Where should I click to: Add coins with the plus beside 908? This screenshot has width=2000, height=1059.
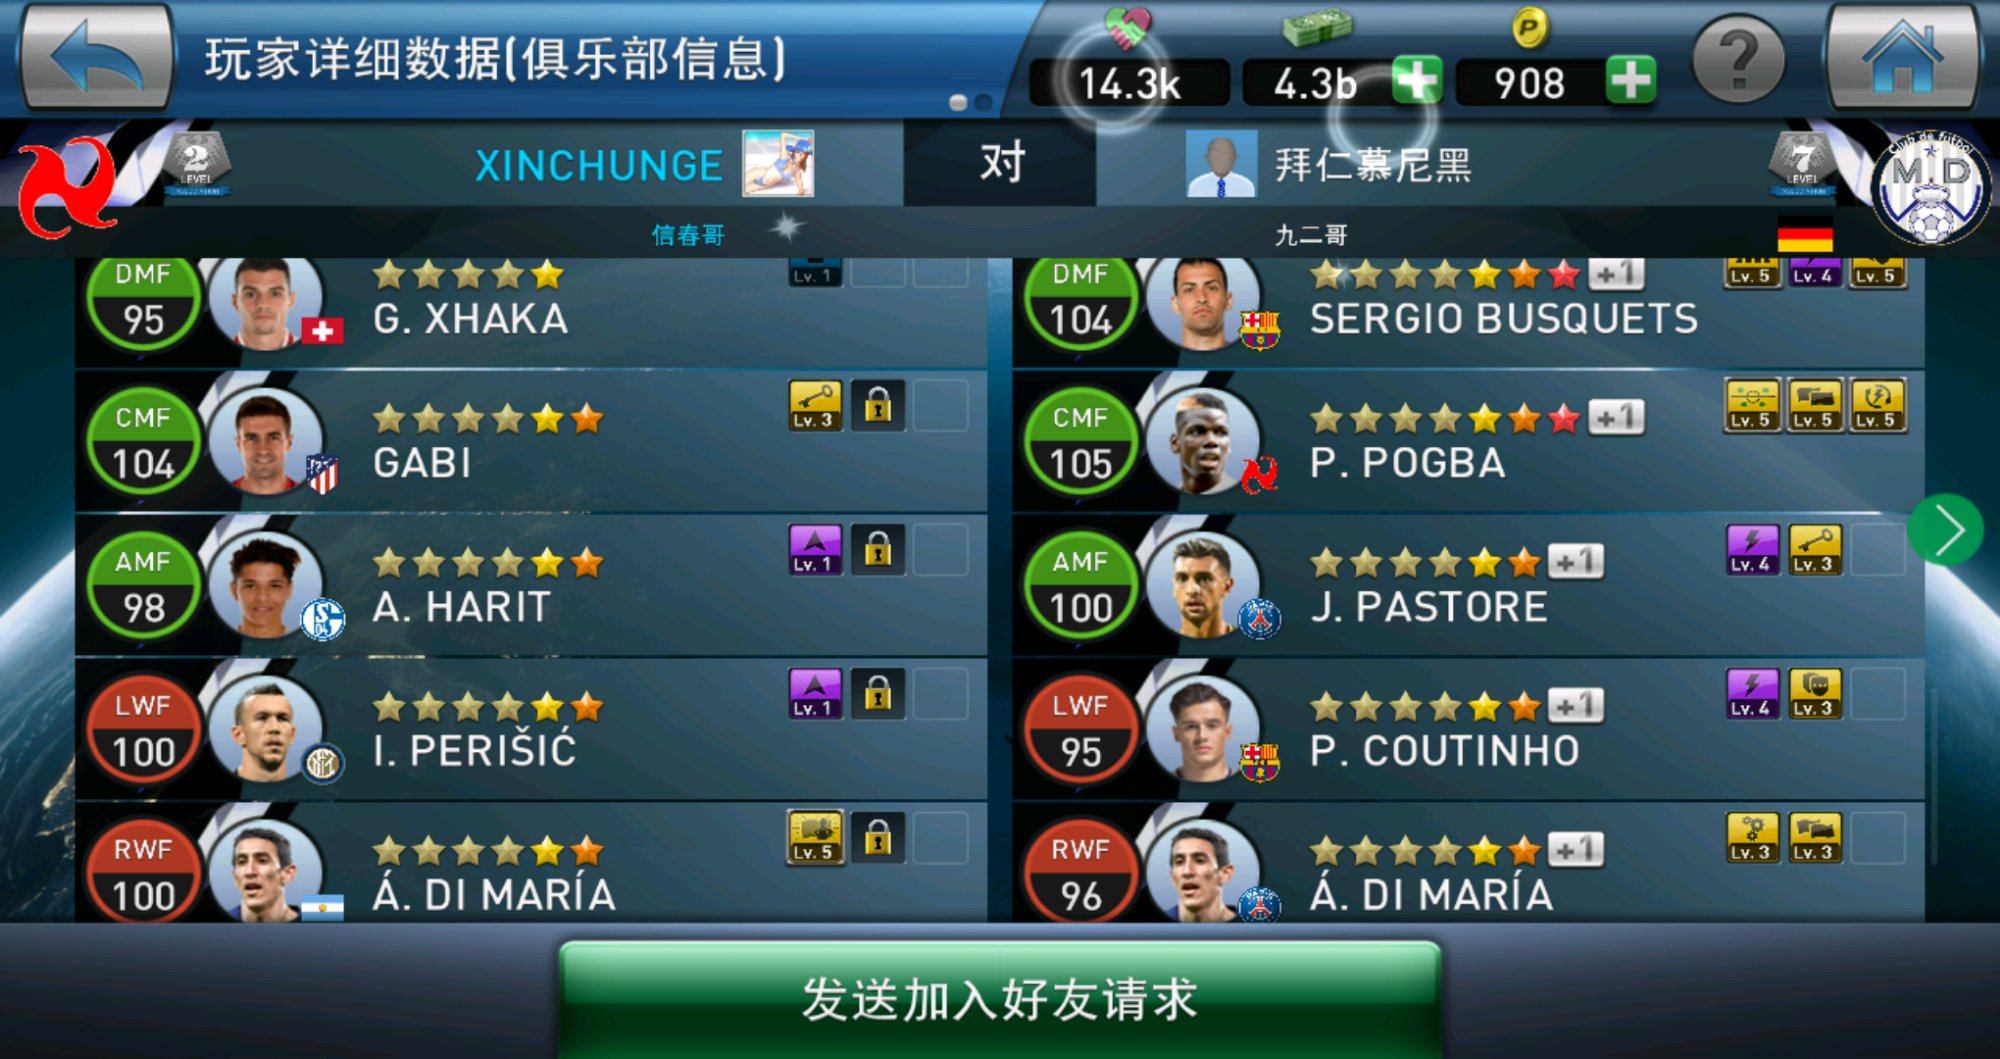1631,80
